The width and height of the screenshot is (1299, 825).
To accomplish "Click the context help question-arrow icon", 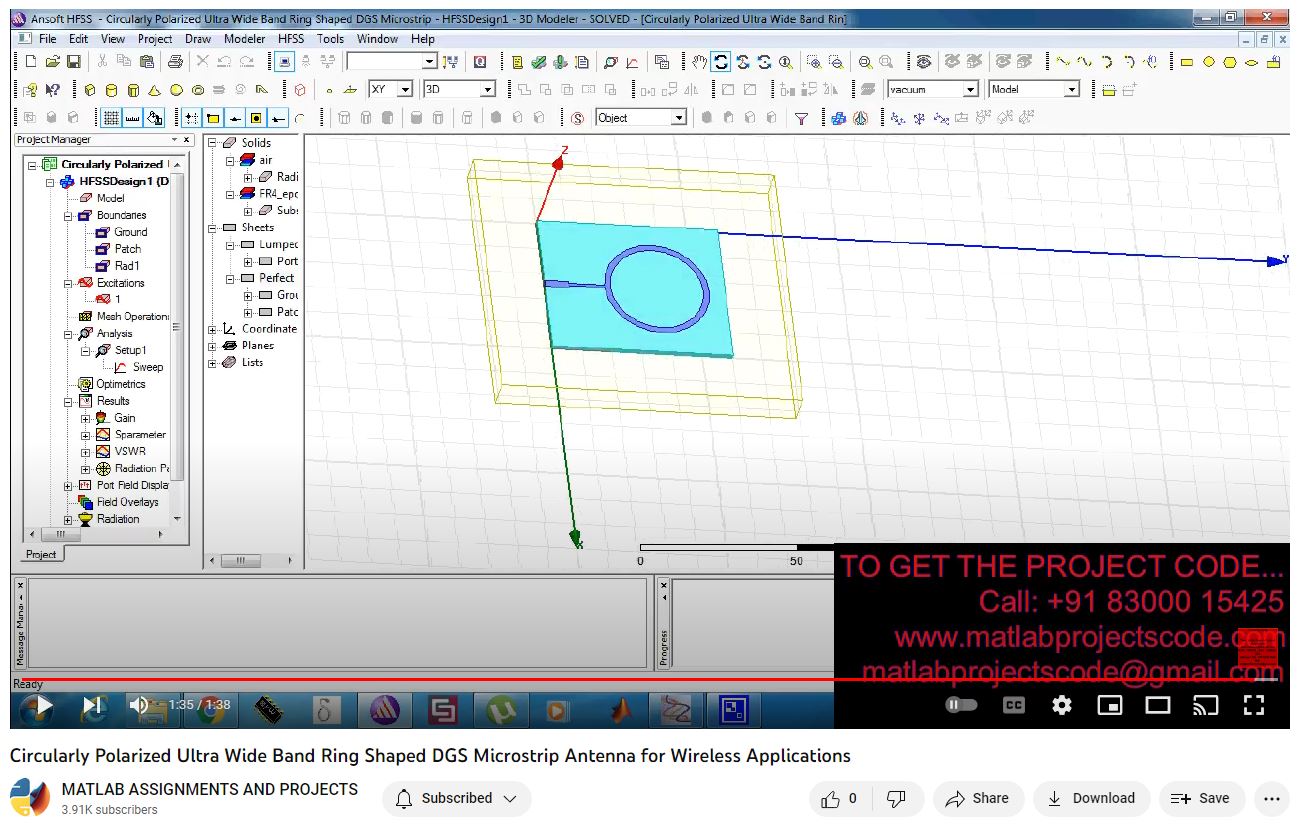I will [x=53, y=90].
